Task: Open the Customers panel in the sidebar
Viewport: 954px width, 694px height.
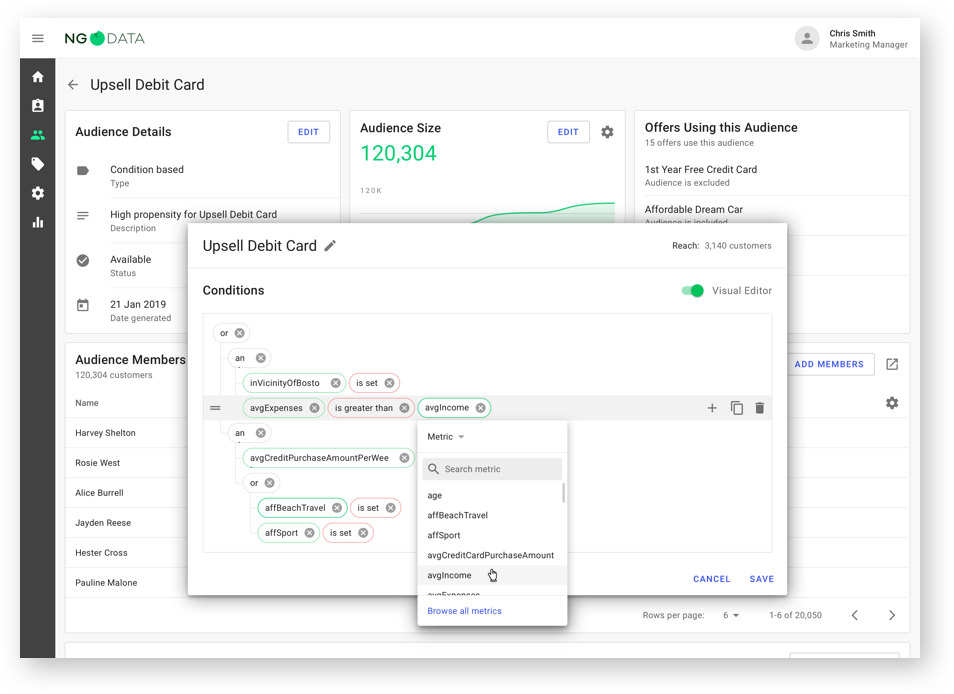Action: tap(37, 105)
